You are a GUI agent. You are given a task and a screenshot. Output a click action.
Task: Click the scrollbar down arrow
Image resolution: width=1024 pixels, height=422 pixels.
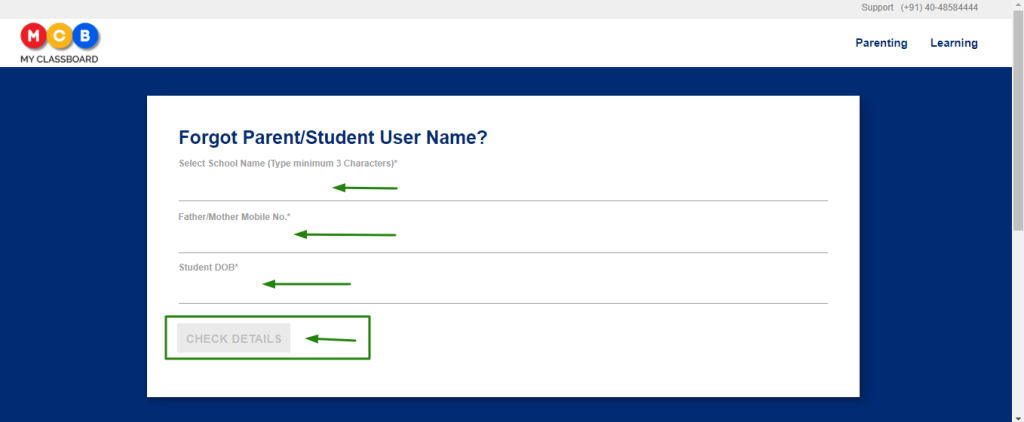(x=1018, y=417)
